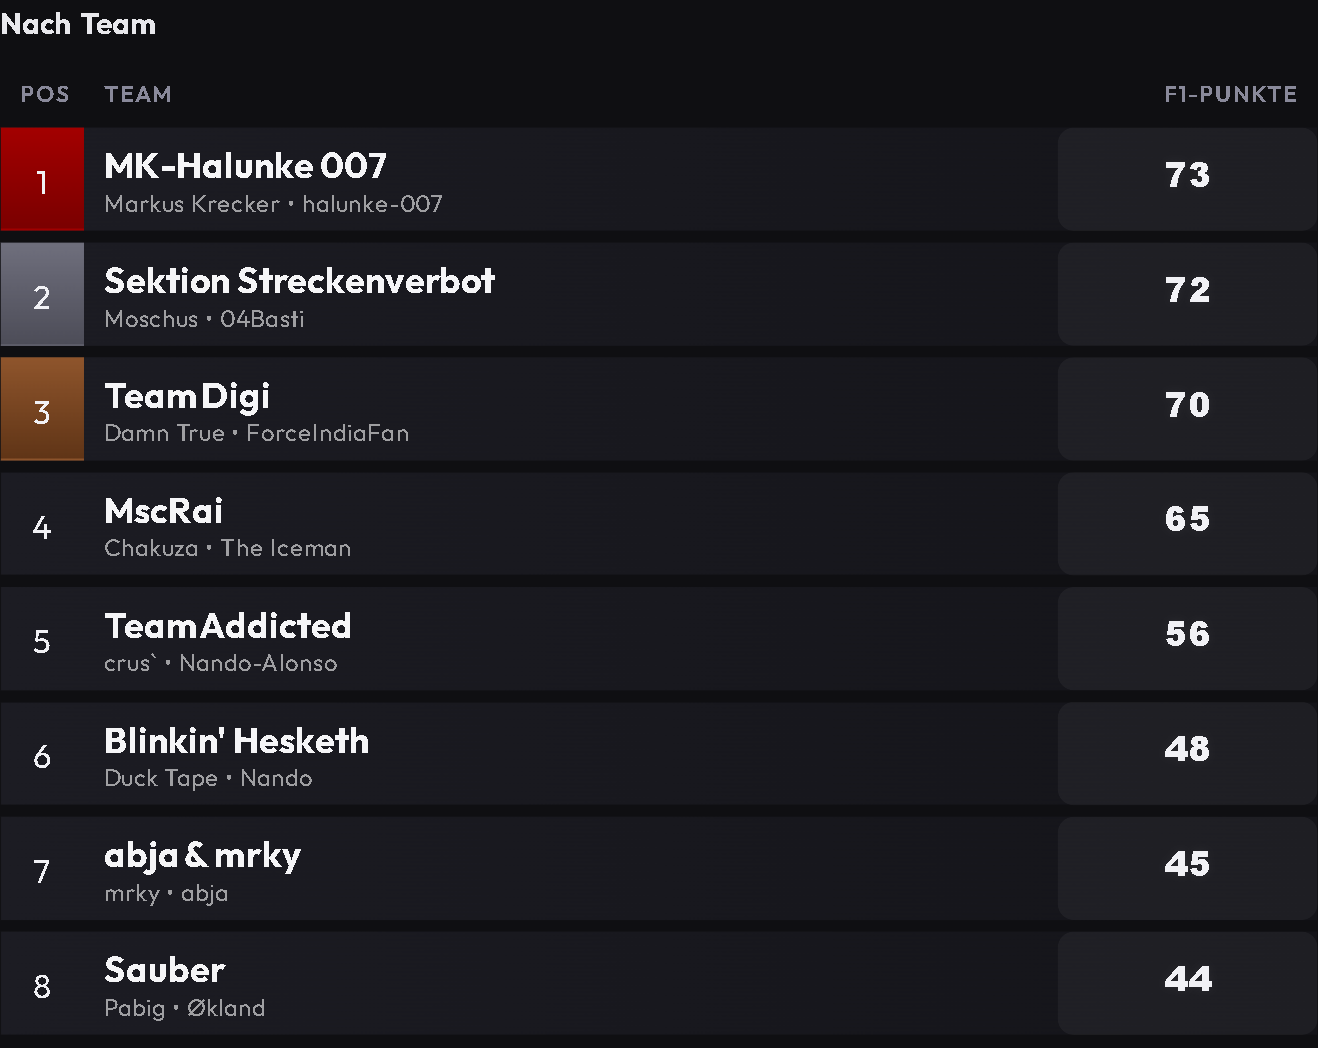Open the TeamAddicted team entry
This screenshot has height=1048, width=1318.
(x=659, y=639)
